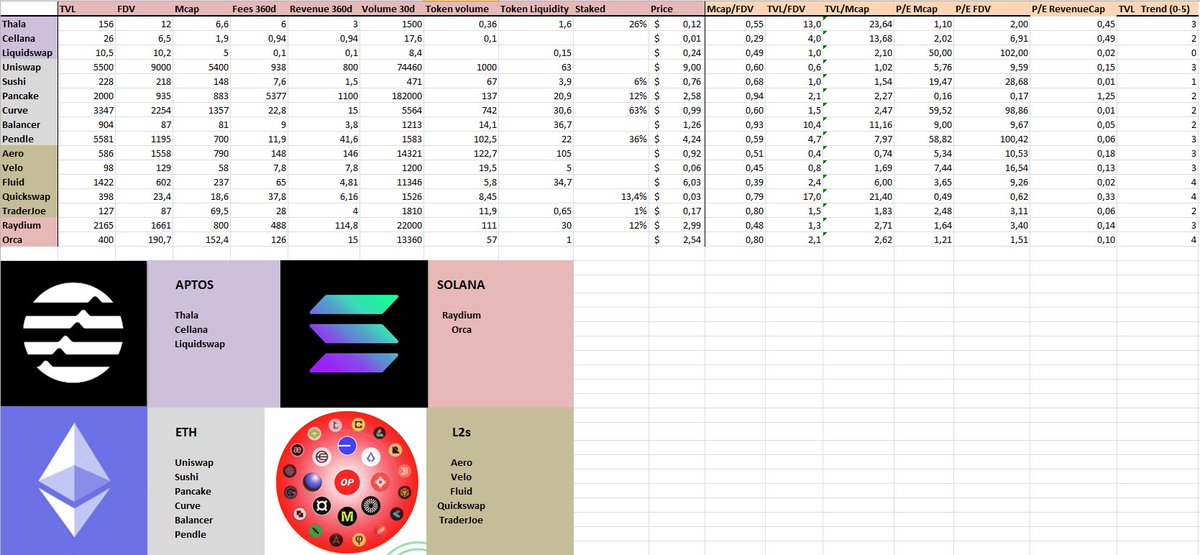Select Pancake's fees cell showing 5377
Image resolution: width=1200 pixels, height=555 pixels.
258,95
